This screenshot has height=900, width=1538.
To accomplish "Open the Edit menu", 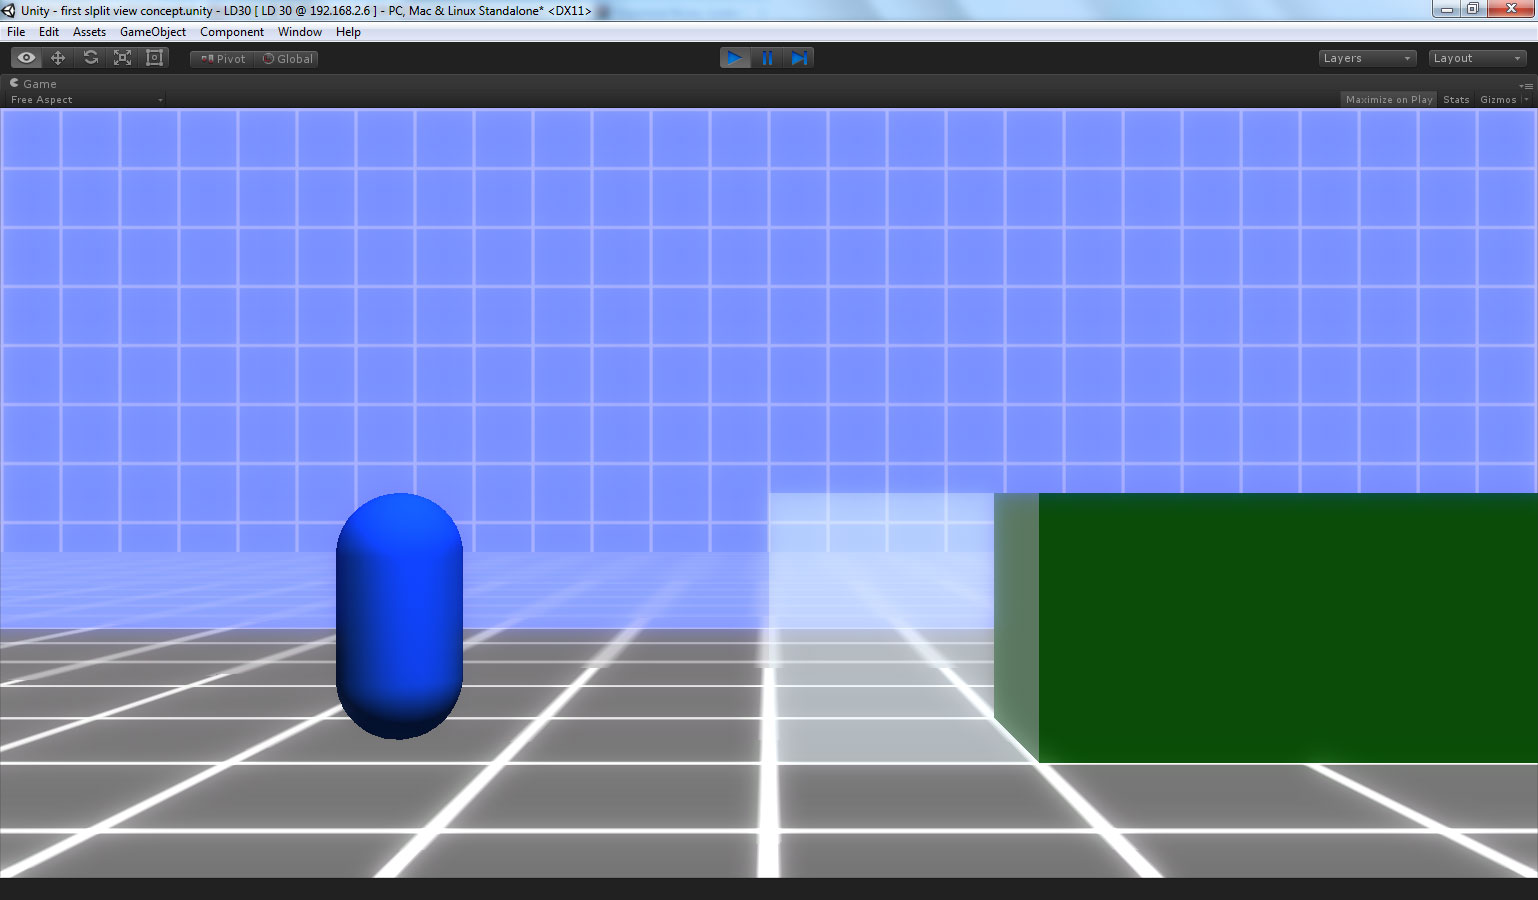I will (x=49, y=32).
